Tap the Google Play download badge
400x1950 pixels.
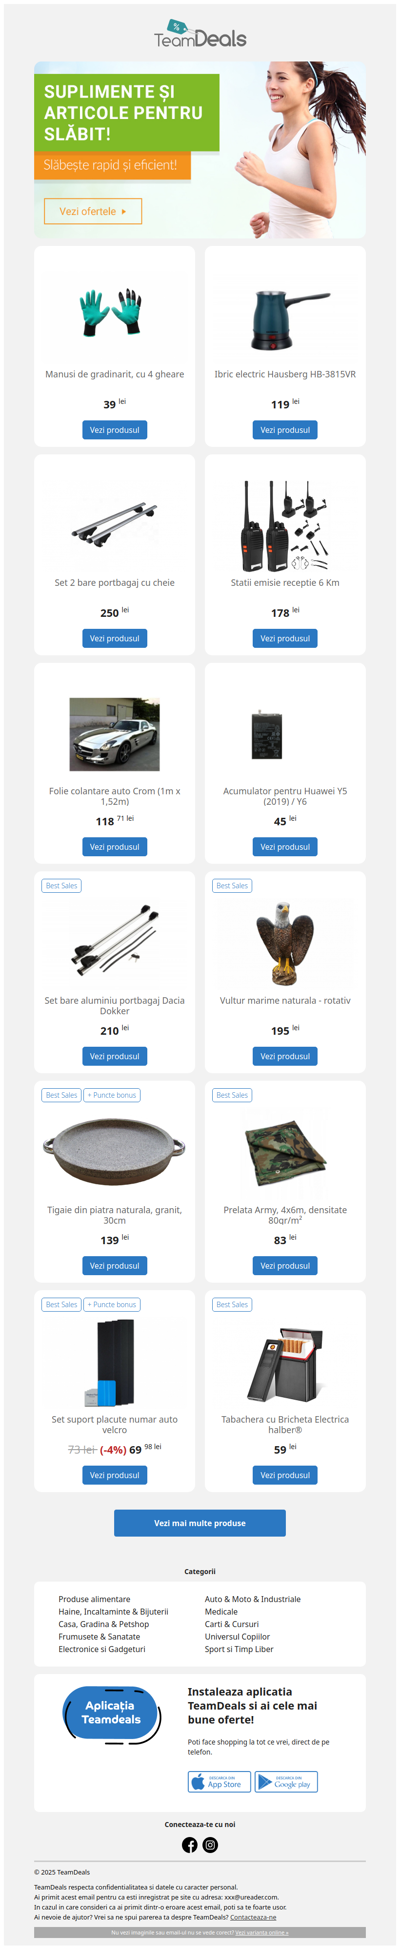286,1782
